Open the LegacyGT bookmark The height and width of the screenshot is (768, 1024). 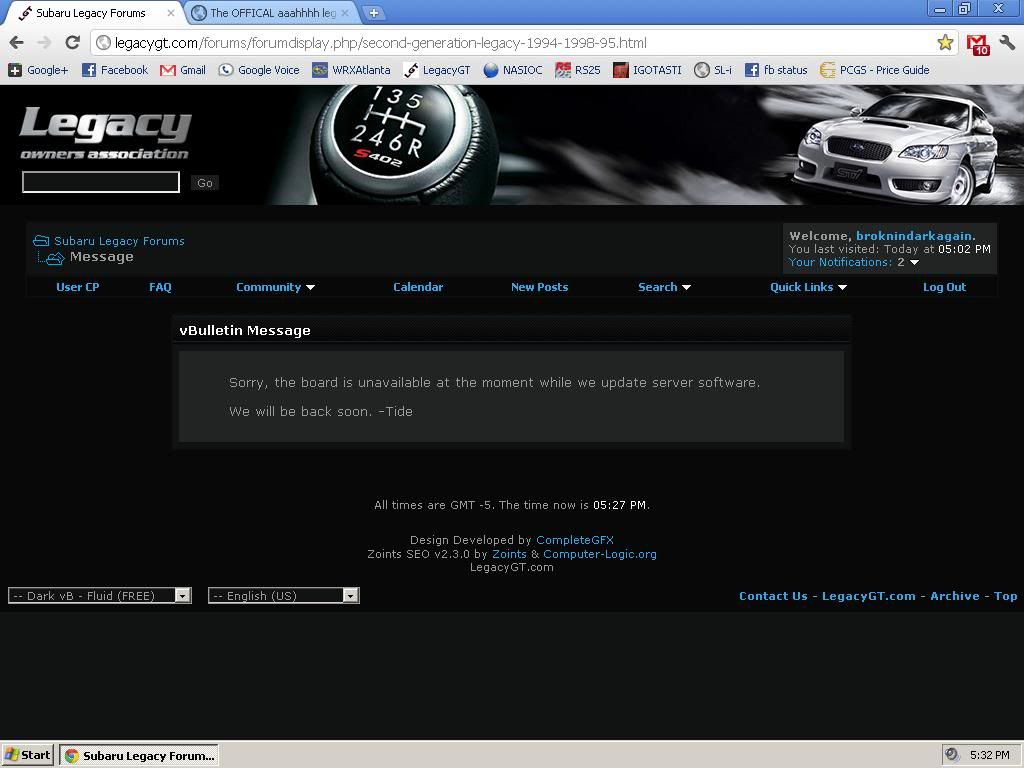tap(437, 70)
